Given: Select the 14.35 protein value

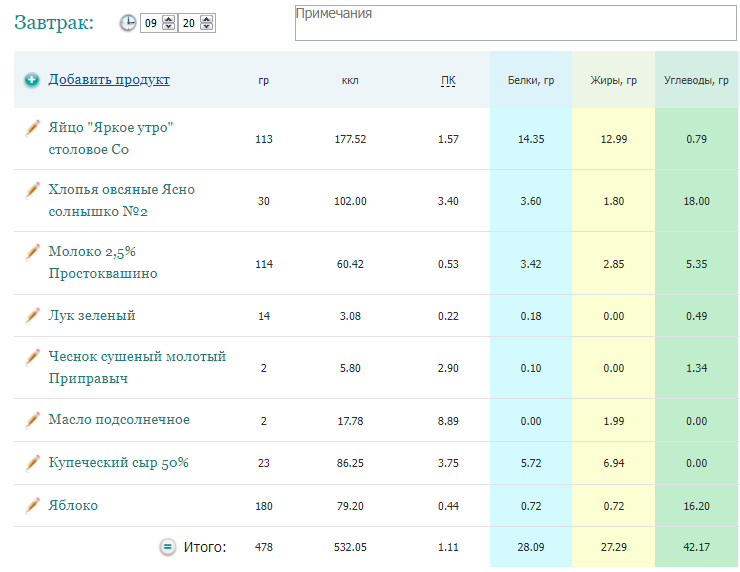Looking at the screenshot, I should tap(531, 139).
